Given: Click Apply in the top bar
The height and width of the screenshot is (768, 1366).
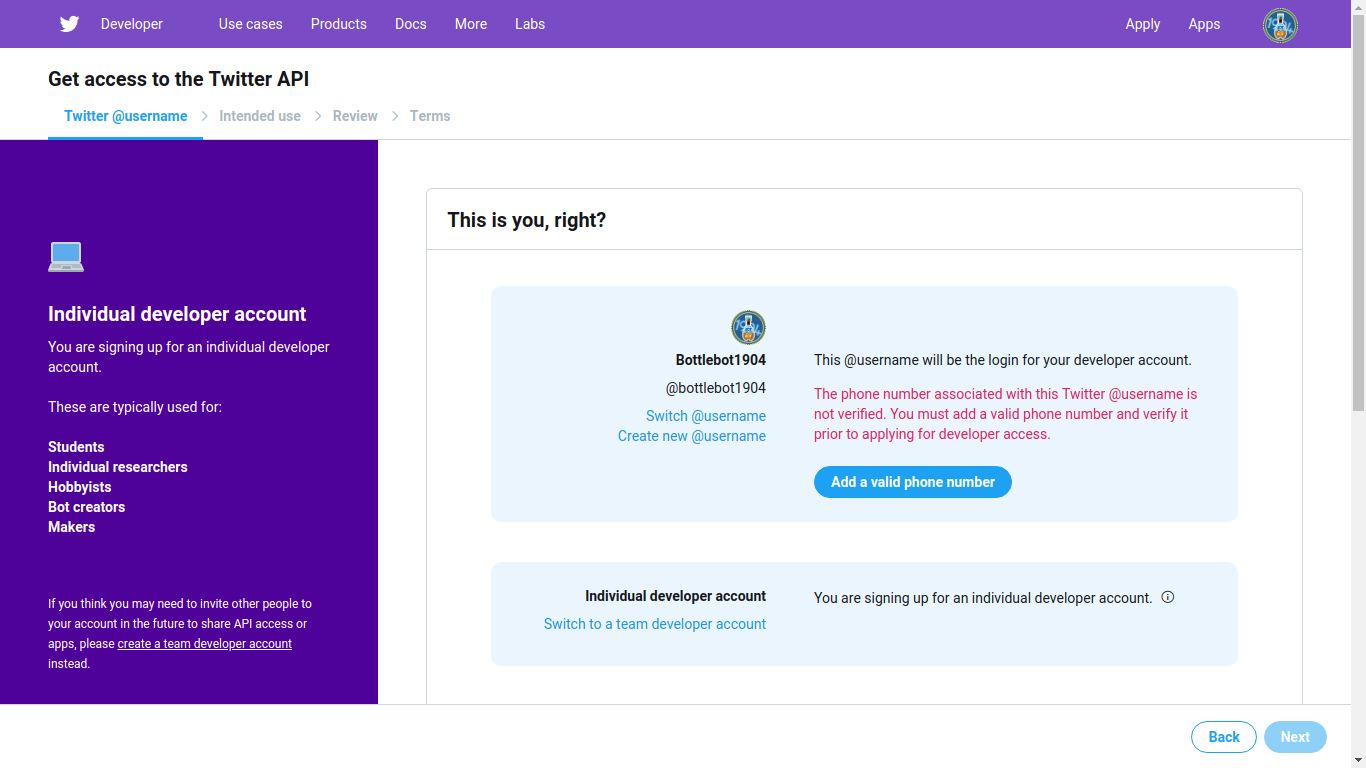Looking at the screenshot, I should (x=1143, y=24).
